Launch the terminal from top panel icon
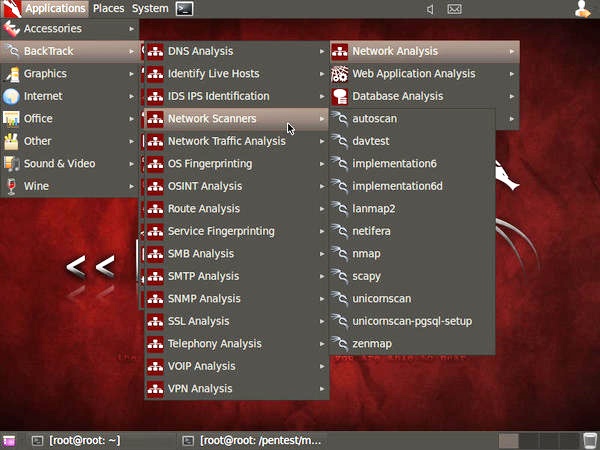 [x=184, y=9]
